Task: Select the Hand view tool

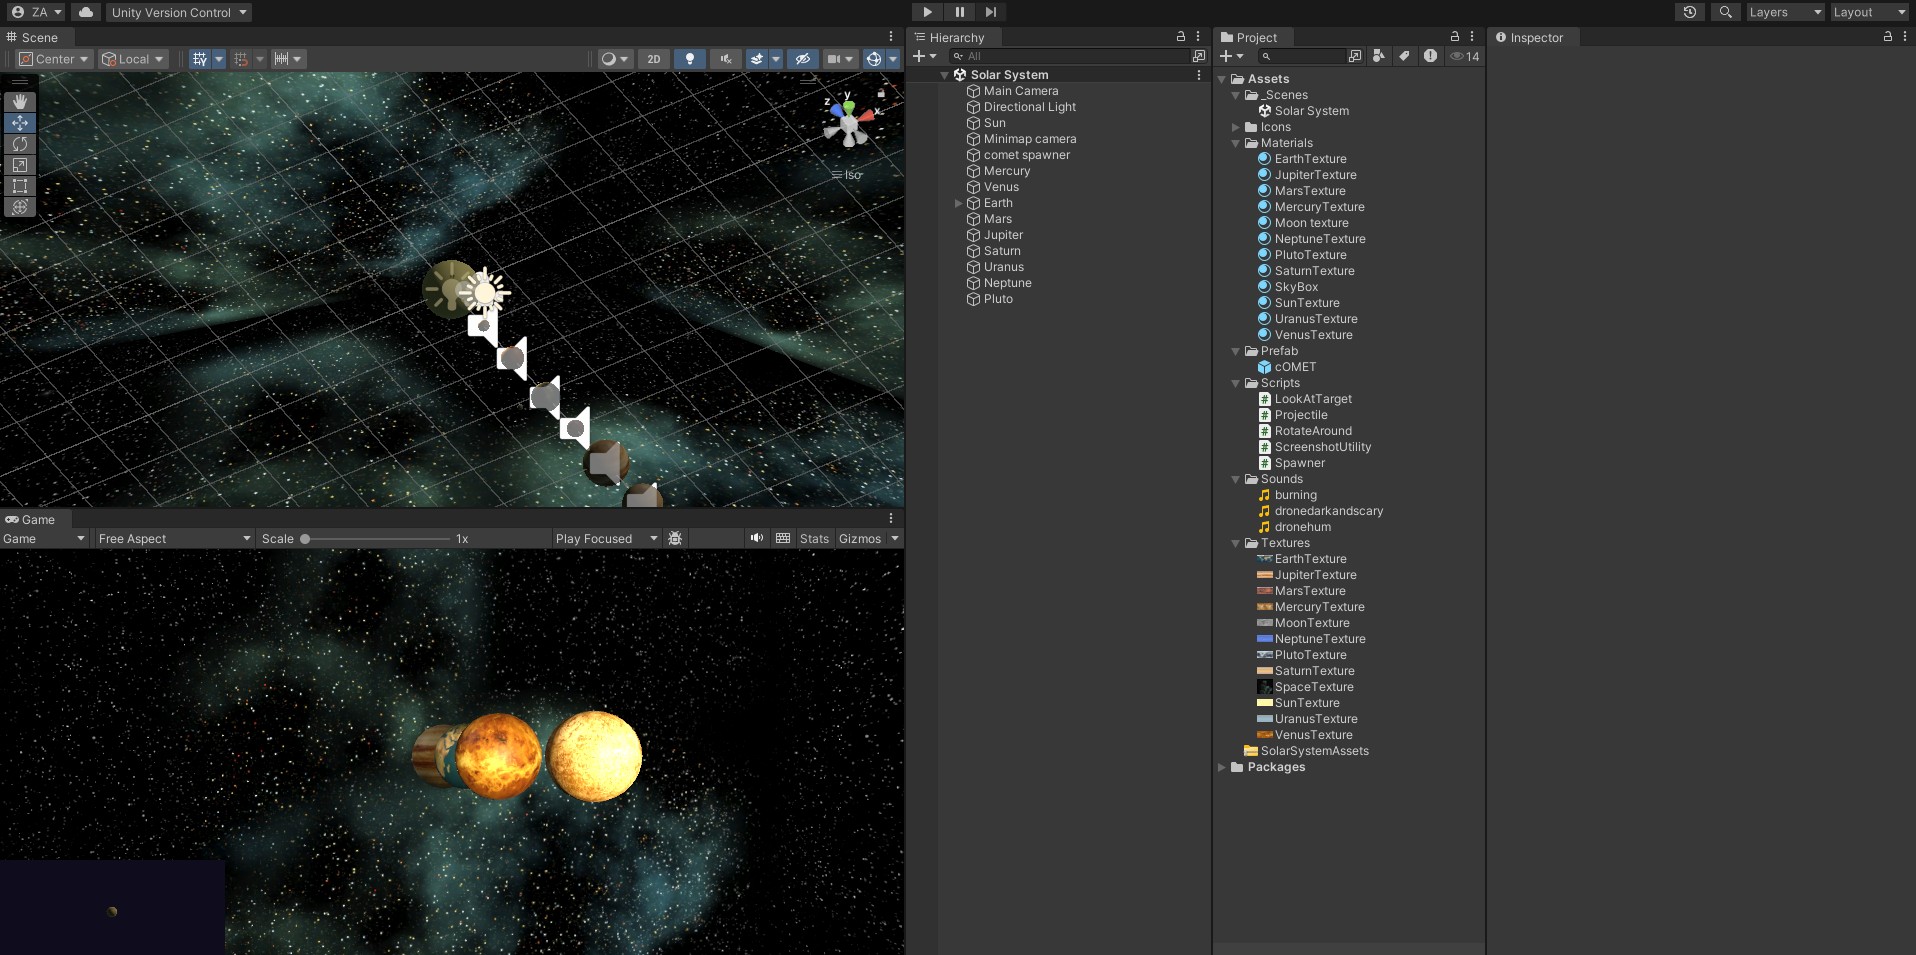Action: [20, 102]
